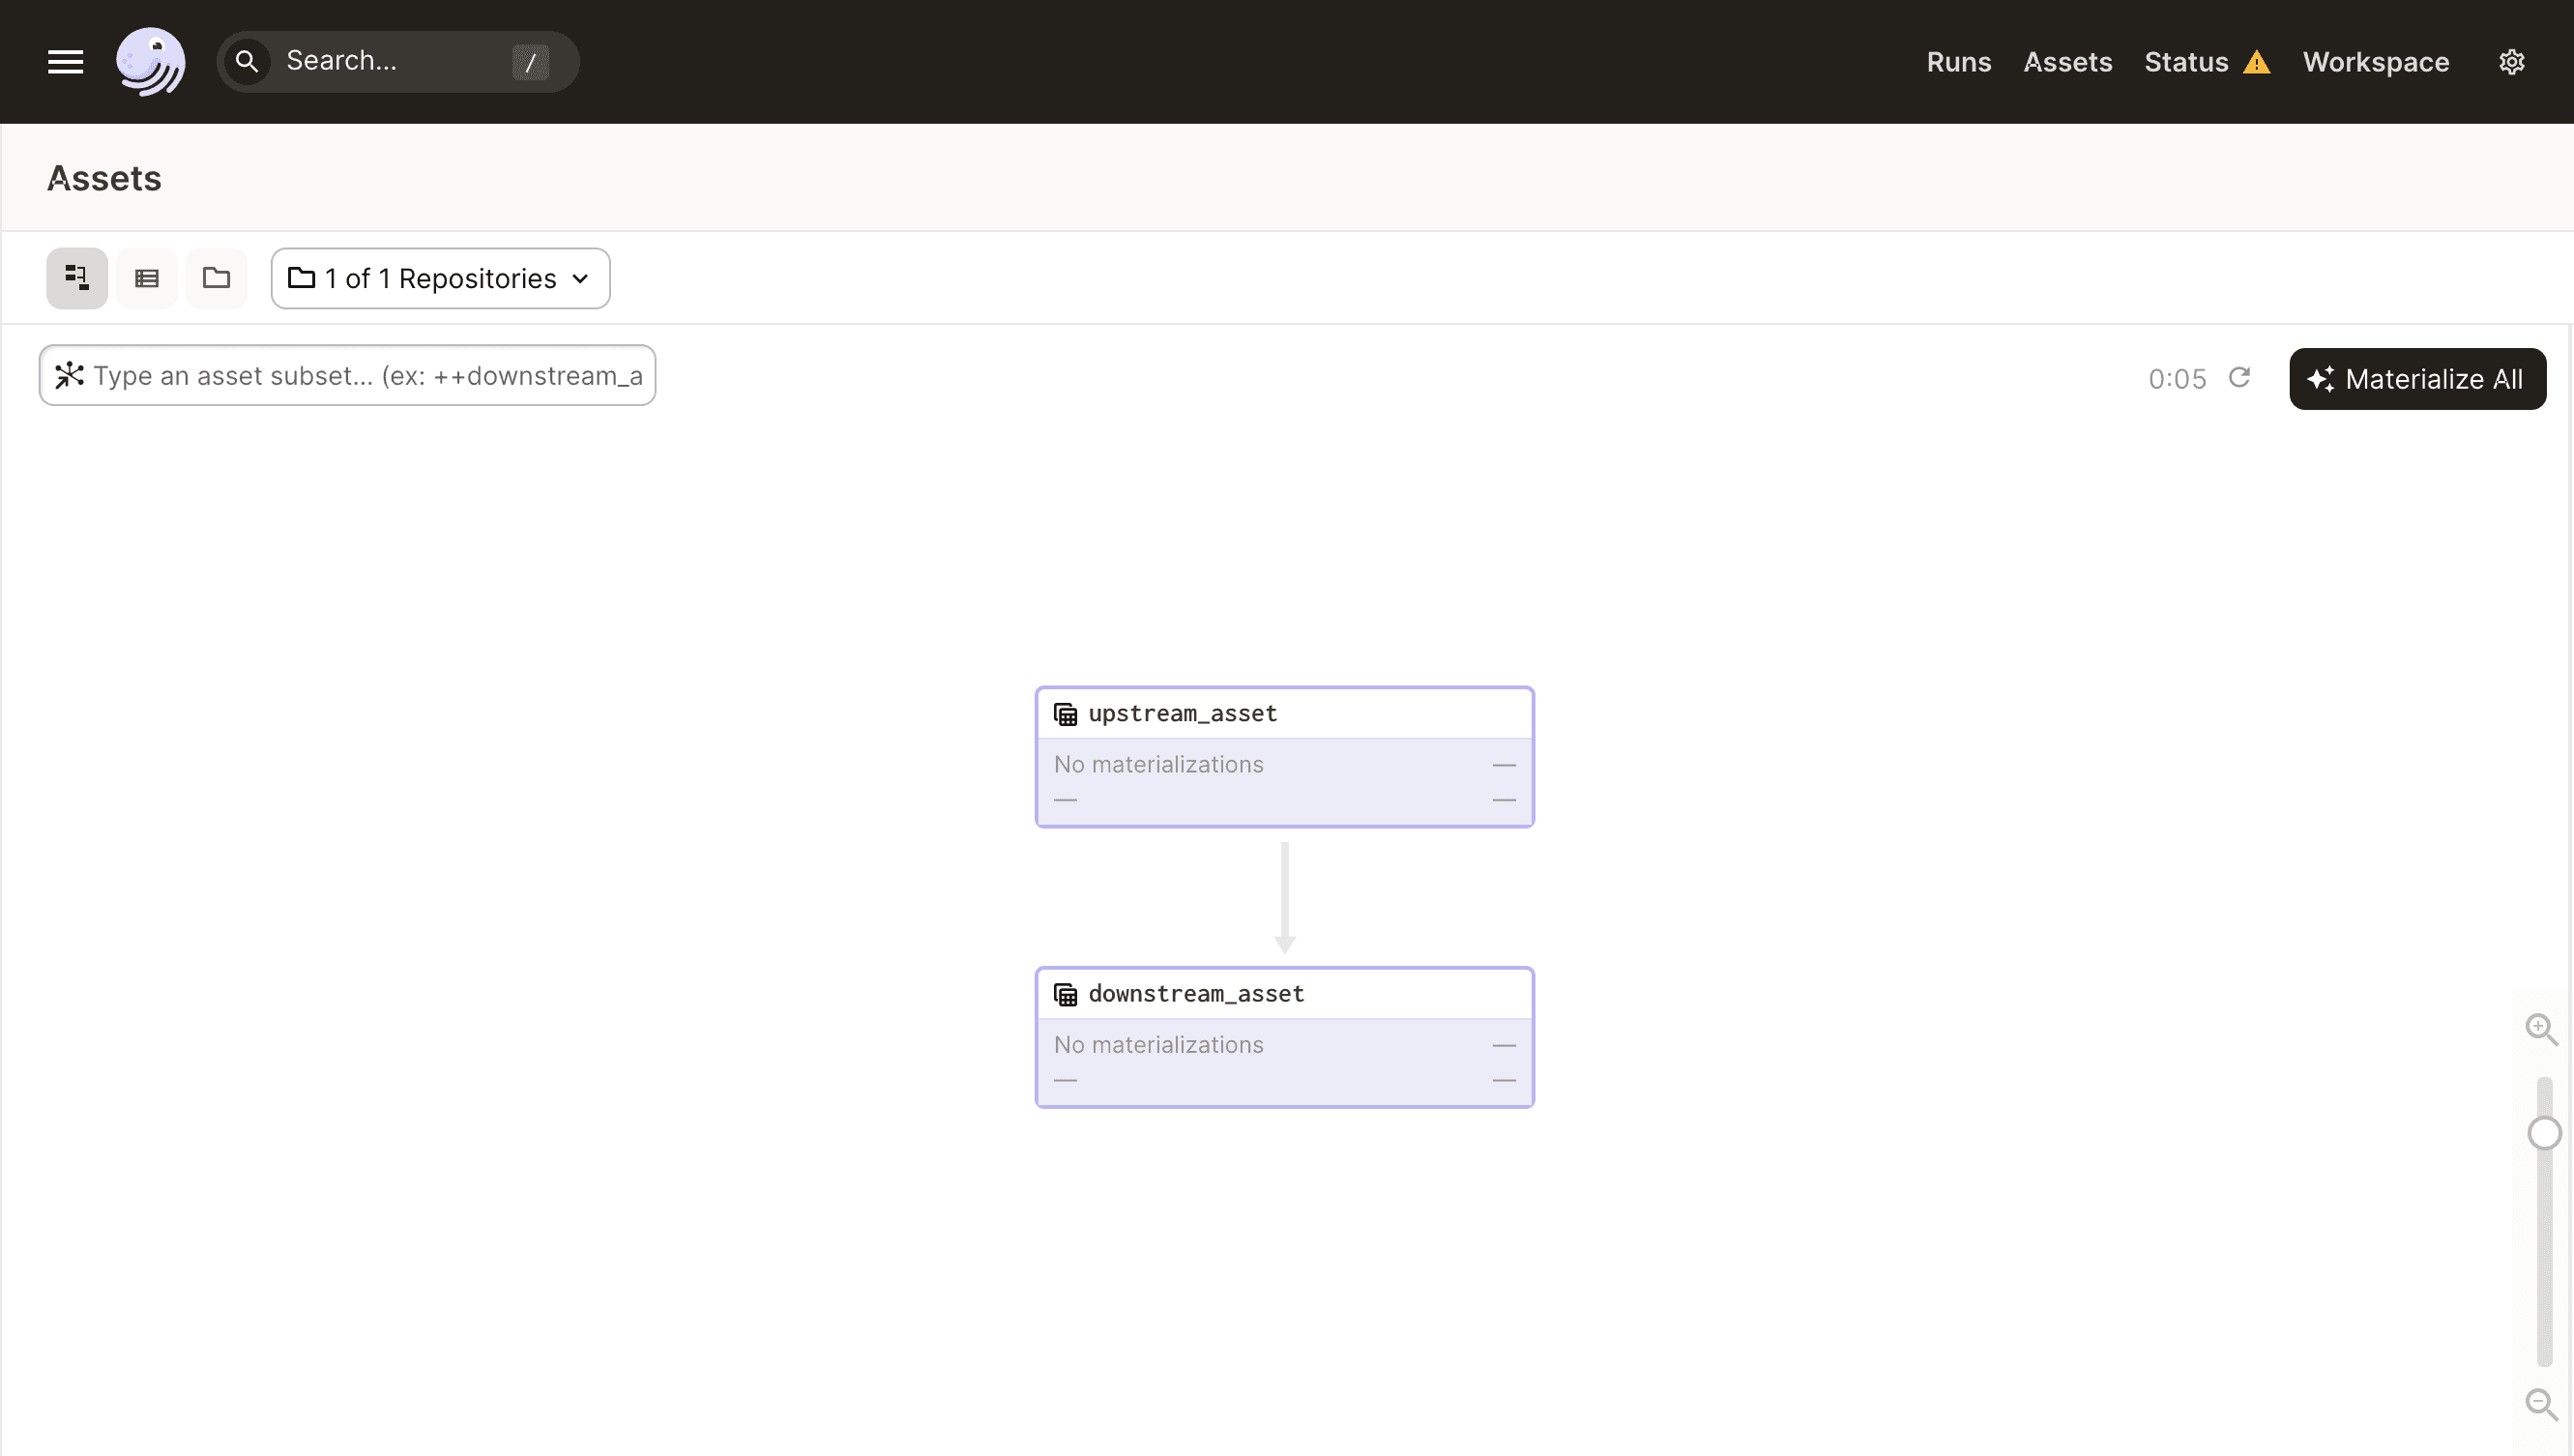Expand the 1 of 1 Repositories dropdown
Screen dimensions: 2574x1456
[x=440, y=278]
